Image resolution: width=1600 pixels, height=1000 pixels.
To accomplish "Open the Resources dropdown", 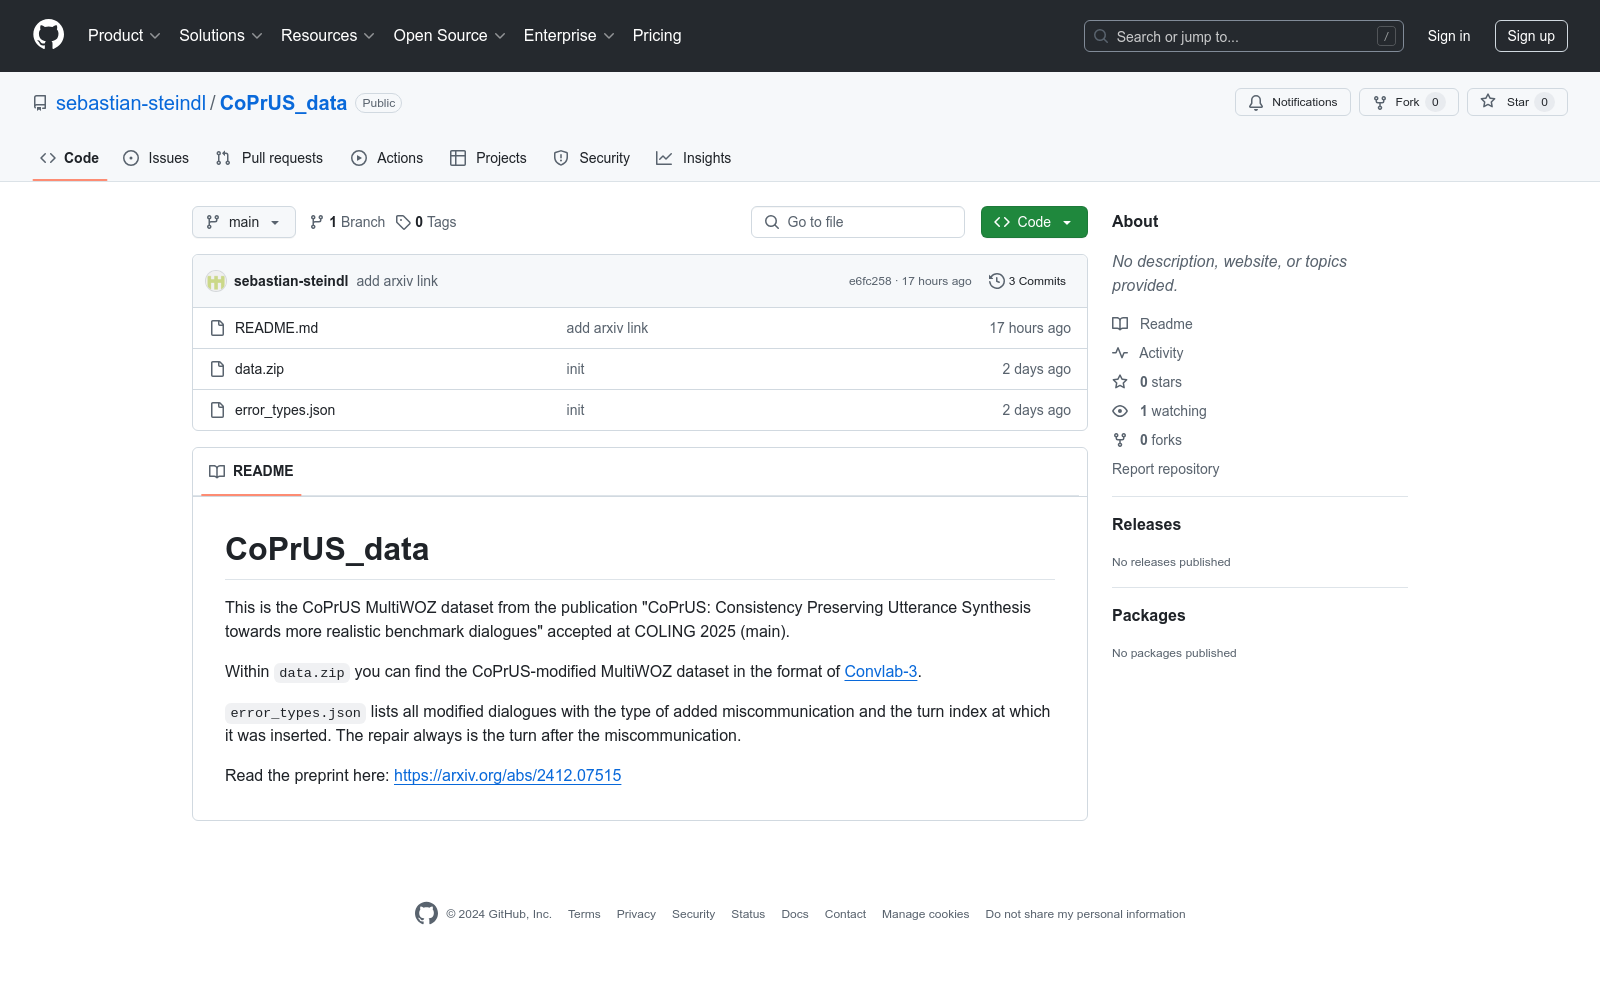I will (x=328, y=35).
